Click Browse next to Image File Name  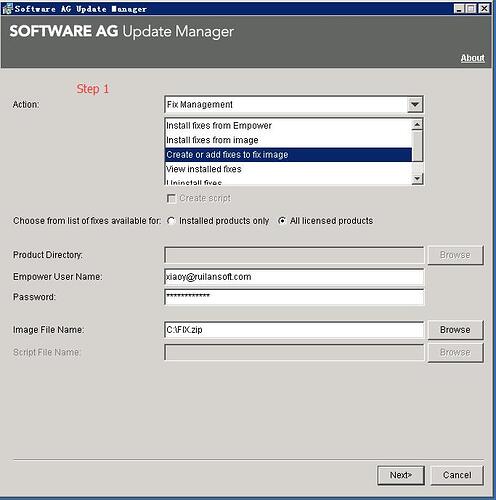tap(455, 330)
